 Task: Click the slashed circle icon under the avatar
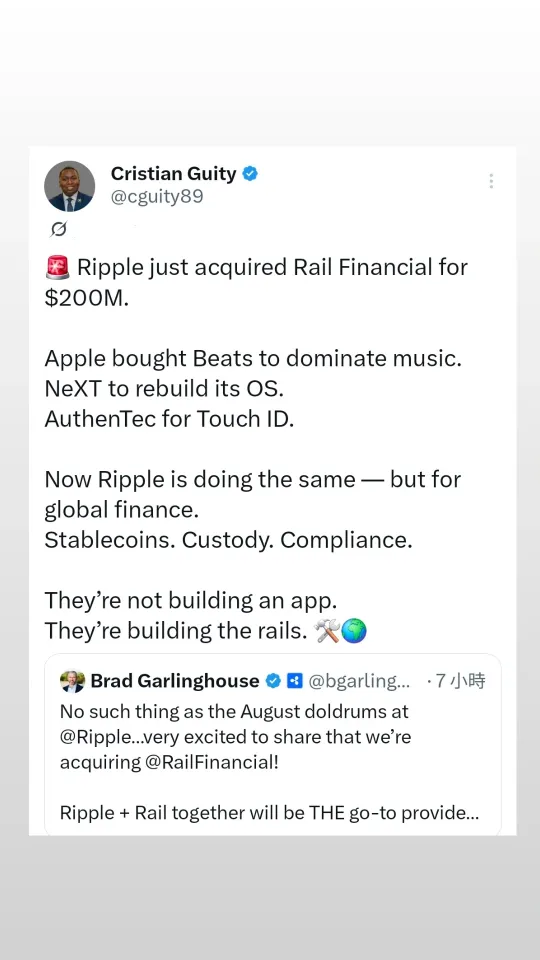point(58,230)
